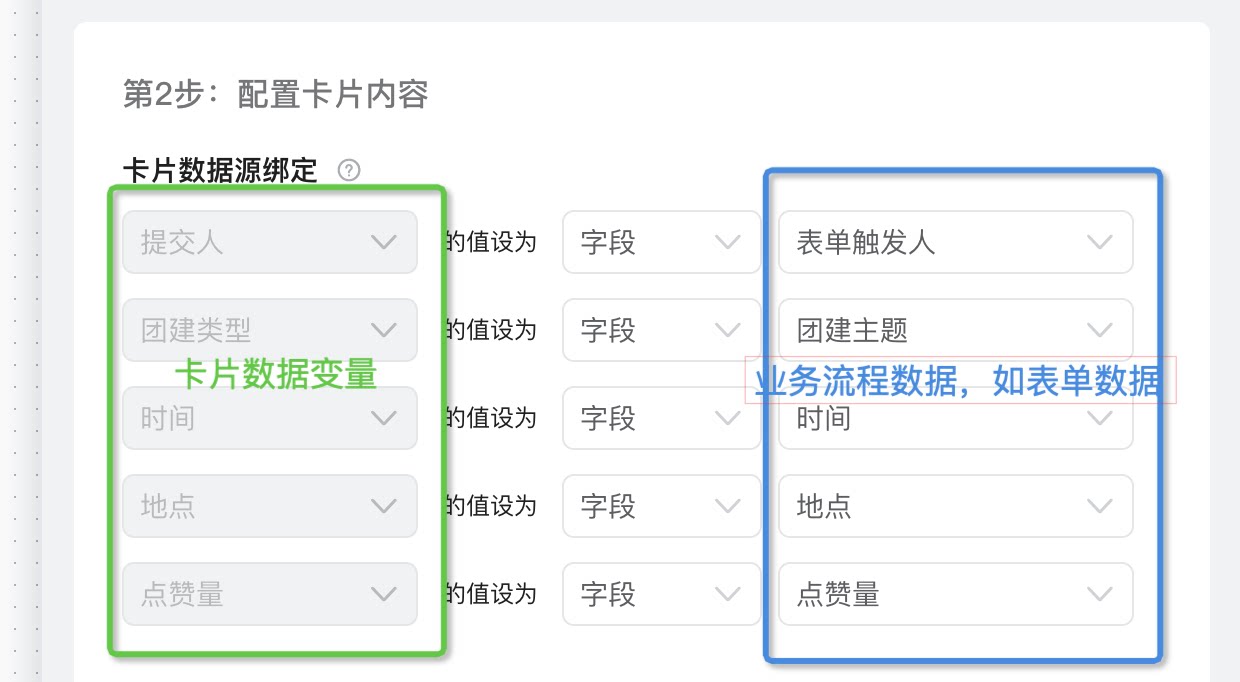1240x682 pixels.
Task: Expand the right-side 时间 field dropdown
Action: [x=956, y=418]
